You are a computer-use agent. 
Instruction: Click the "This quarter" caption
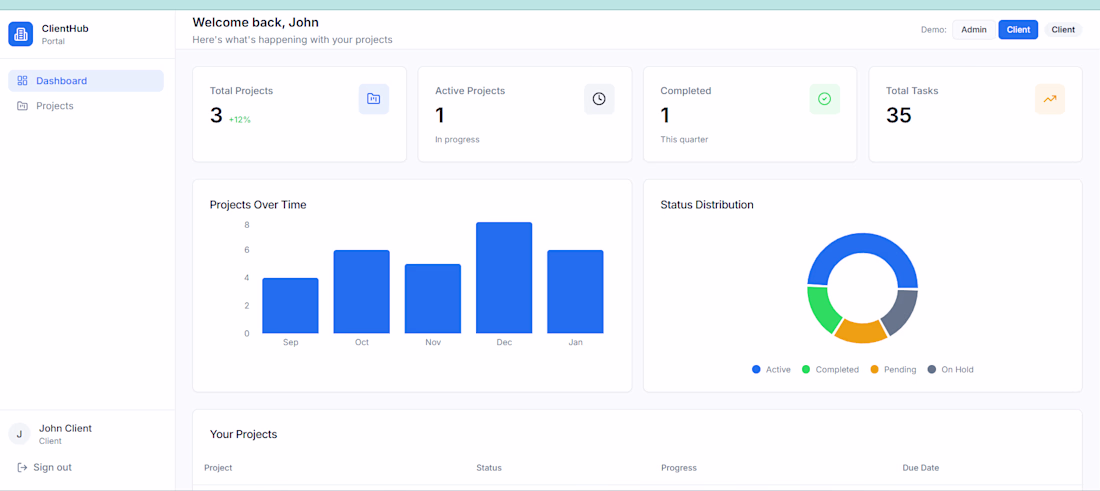[684, 140]
